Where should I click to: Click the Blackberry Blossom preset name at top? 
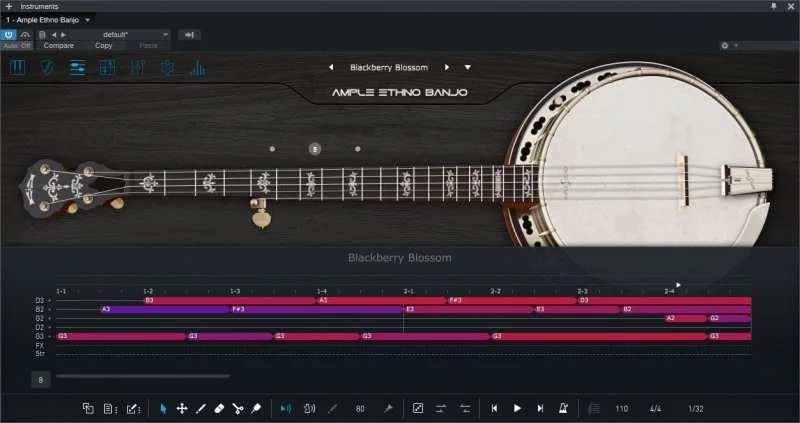tap(389, 67)
